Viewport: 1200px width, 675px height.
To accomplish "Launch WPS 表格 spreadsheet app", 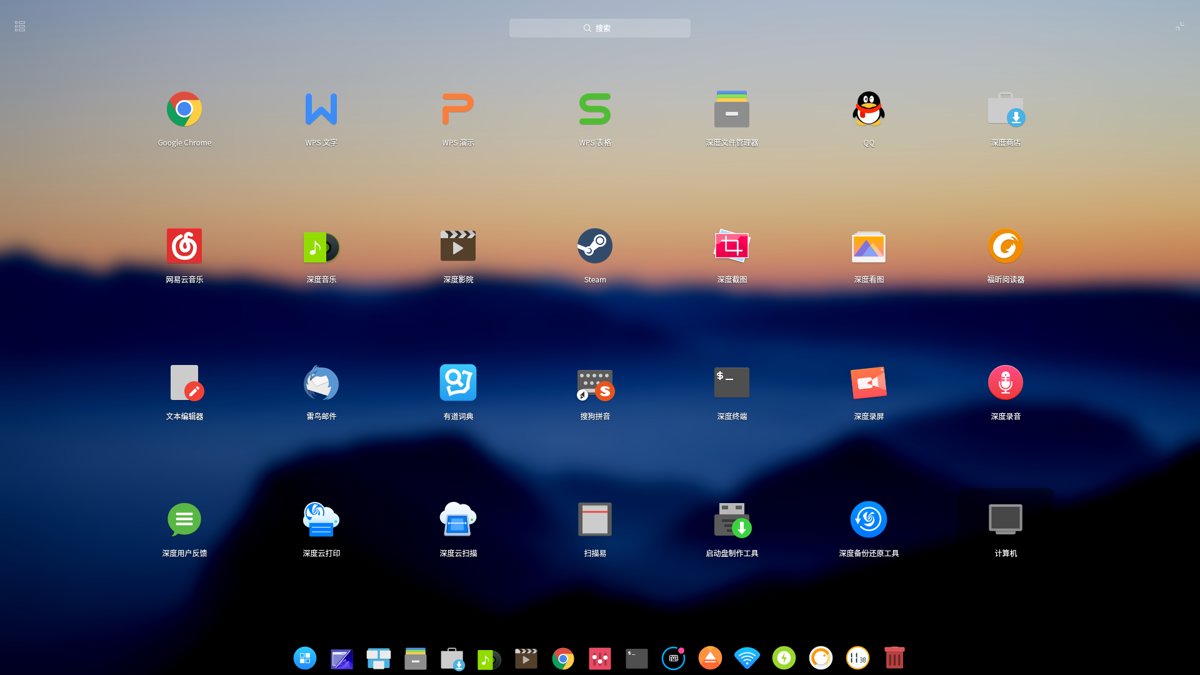I will (595, 109).
